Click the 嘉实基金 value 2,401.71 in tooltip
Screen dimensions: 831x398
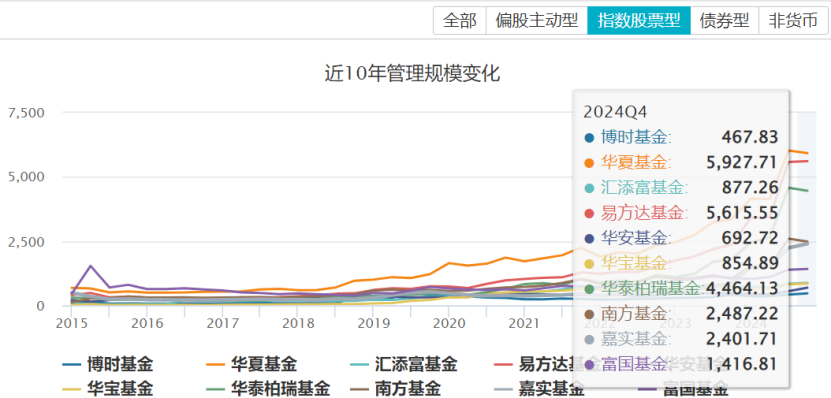pyautogui.click(x=742, y=339)
